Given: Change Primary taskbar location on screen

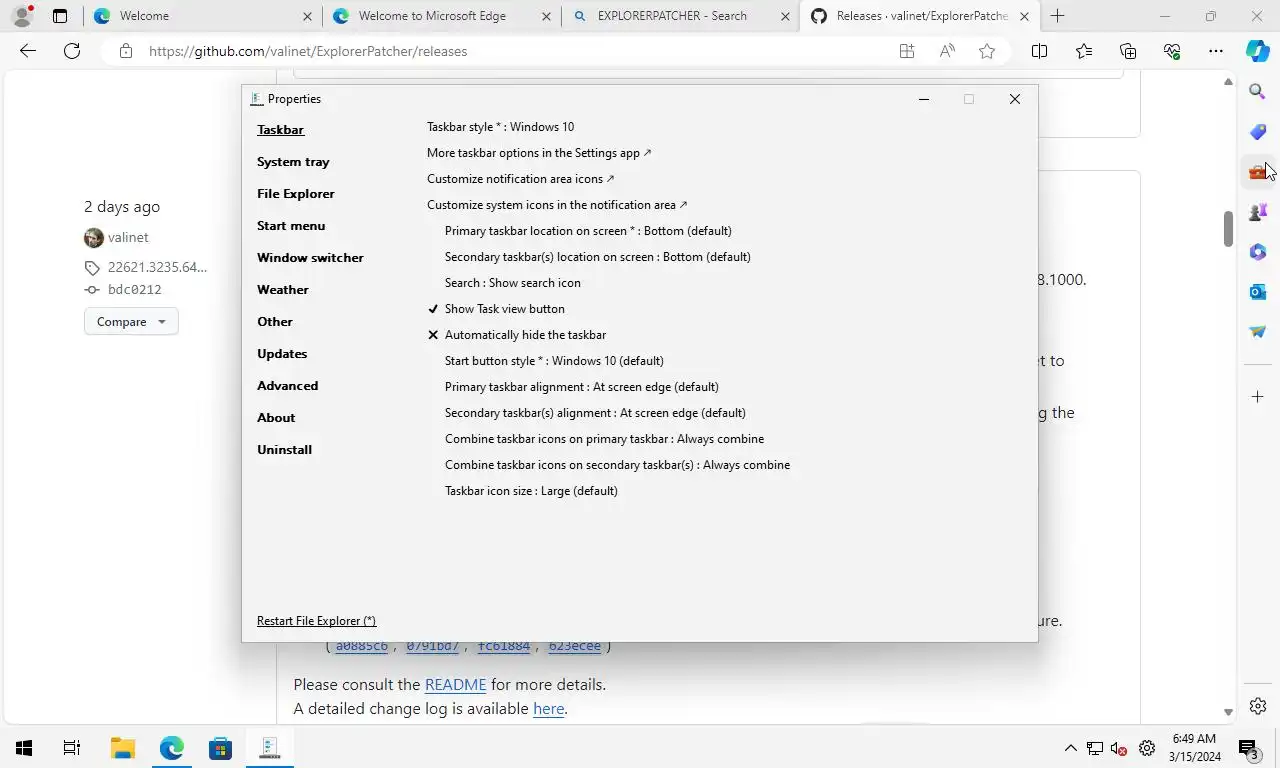Looking at the screenshot, I should (588, 231).
